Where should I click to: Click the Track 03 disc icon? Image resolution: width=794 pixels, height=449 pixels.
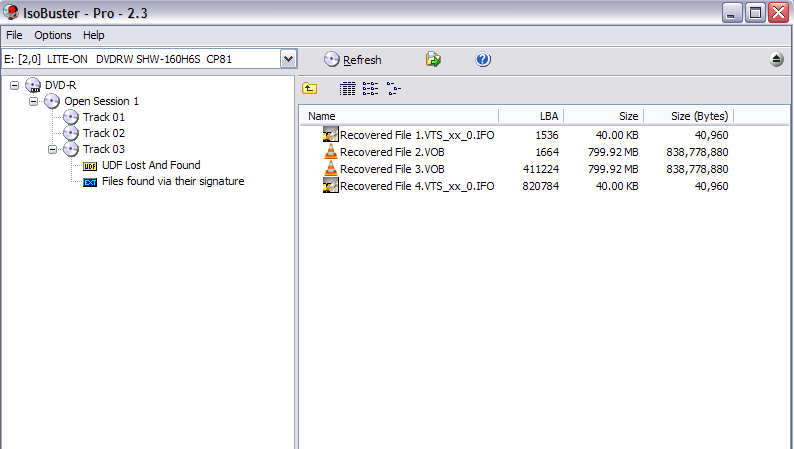point(71,149)
